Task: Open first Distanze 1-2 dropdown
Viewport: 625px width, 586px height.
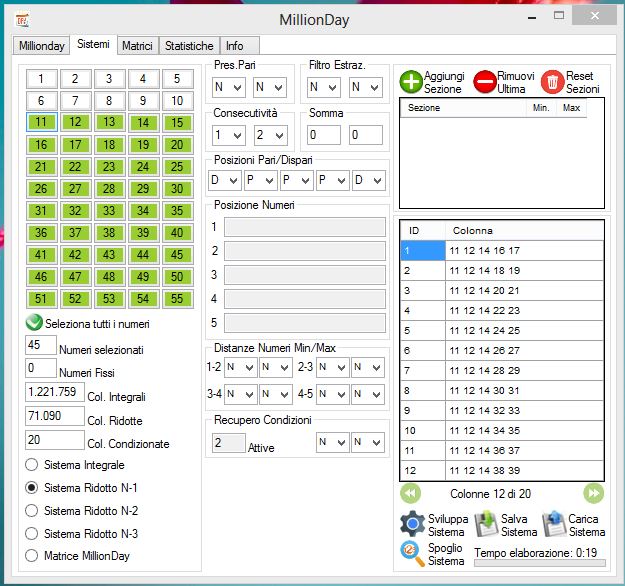Action: (x=241, y=367)
